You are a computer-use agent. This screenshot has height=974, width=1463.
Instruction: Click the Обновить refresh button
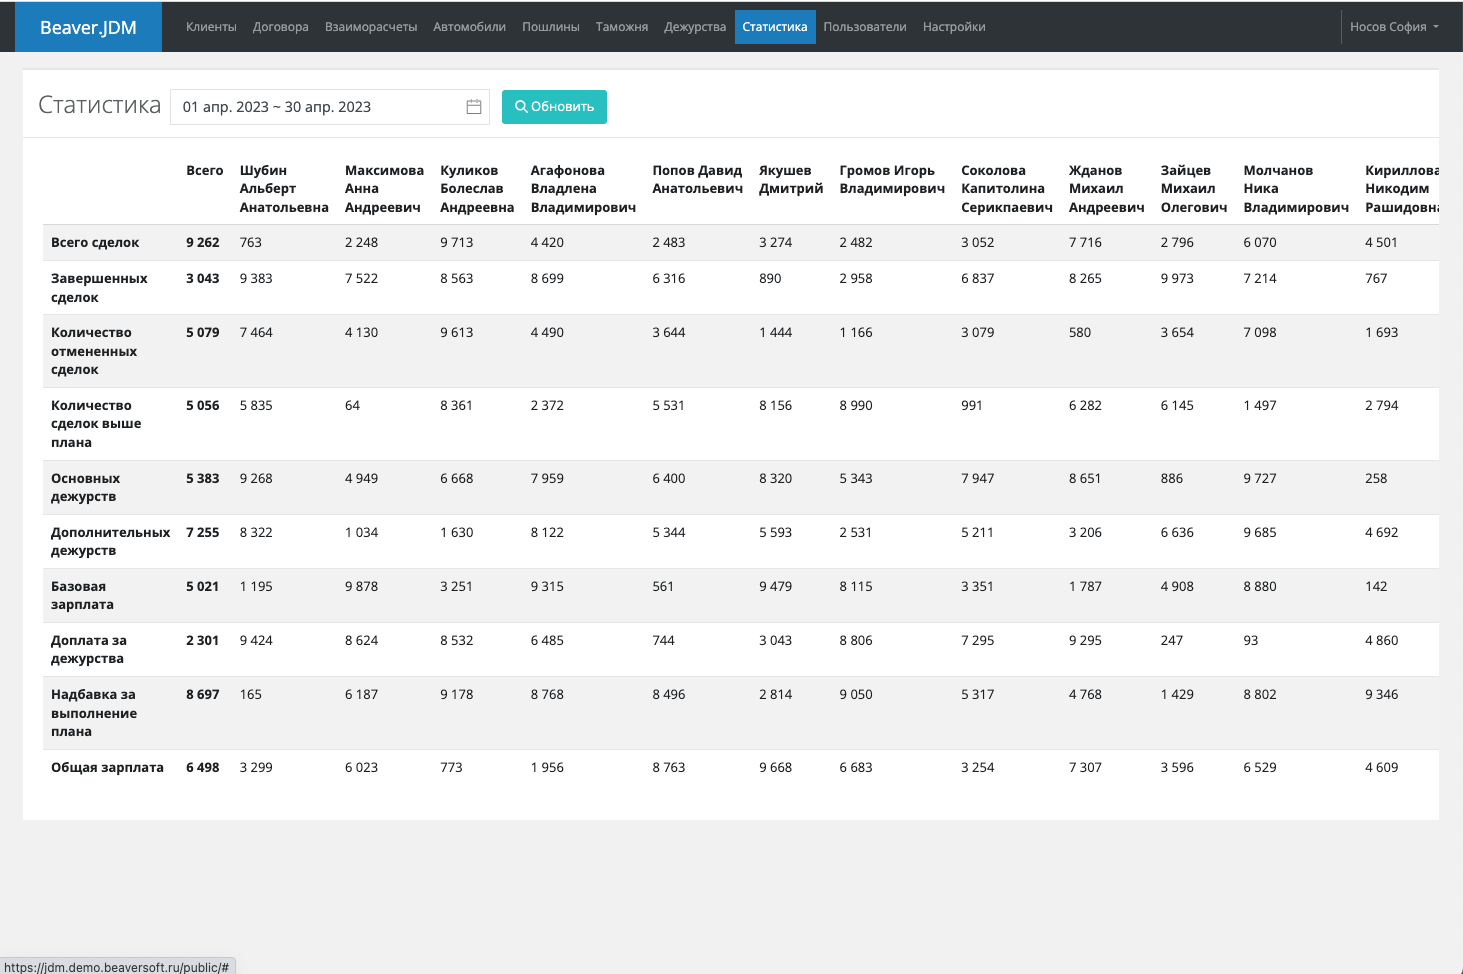tap(554, 107)
